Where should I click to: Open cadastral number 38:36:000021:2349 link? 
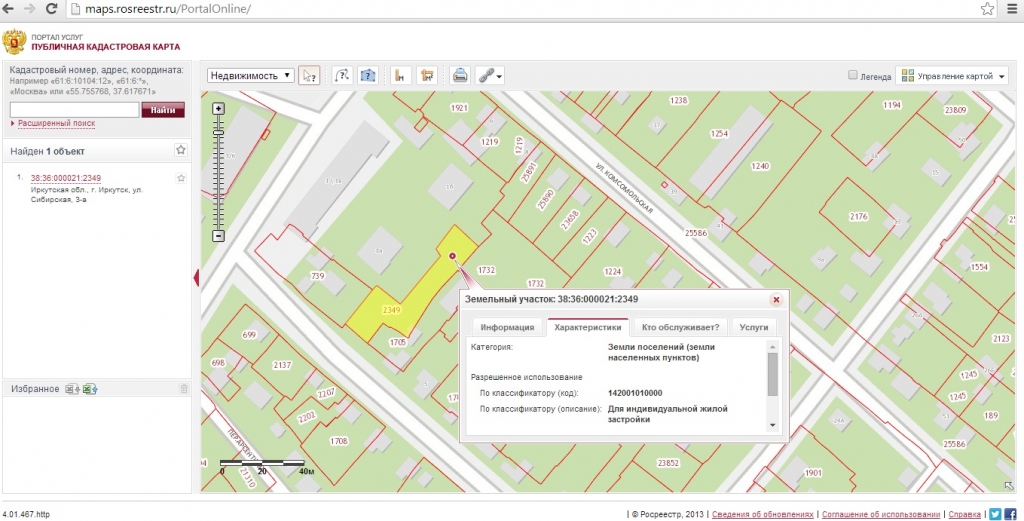[66, 178]
